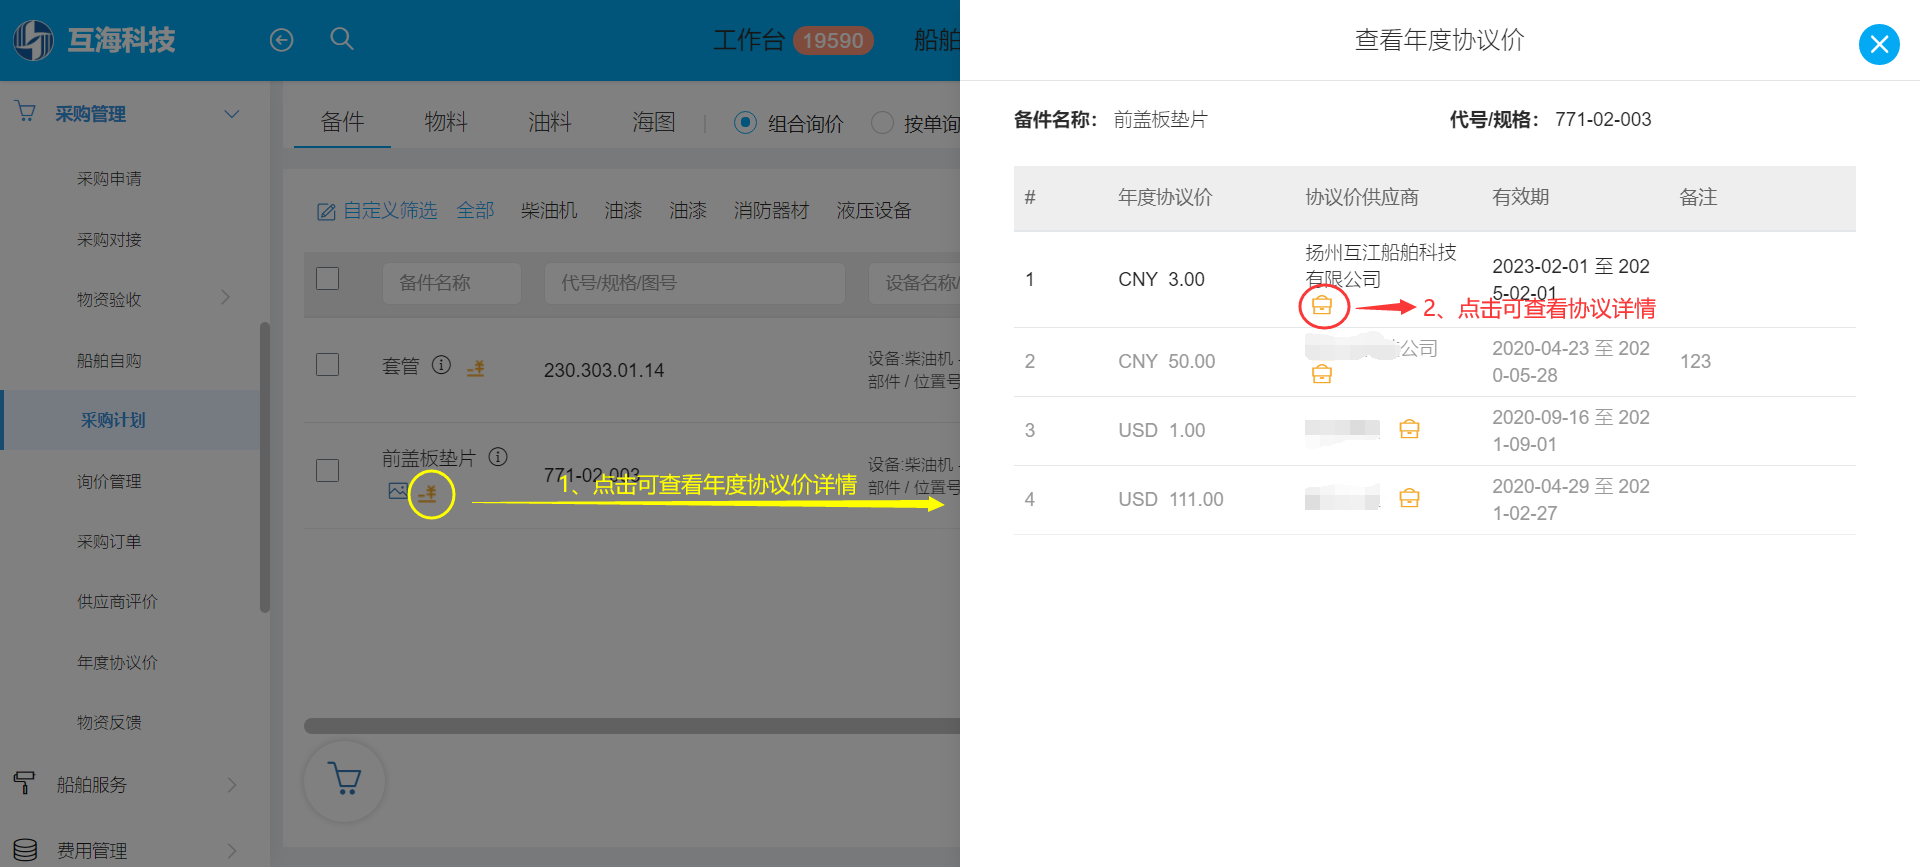Select the 按单询 radio button
The width and height of the screenshot is (1920, 867).
tap(882, 123)
